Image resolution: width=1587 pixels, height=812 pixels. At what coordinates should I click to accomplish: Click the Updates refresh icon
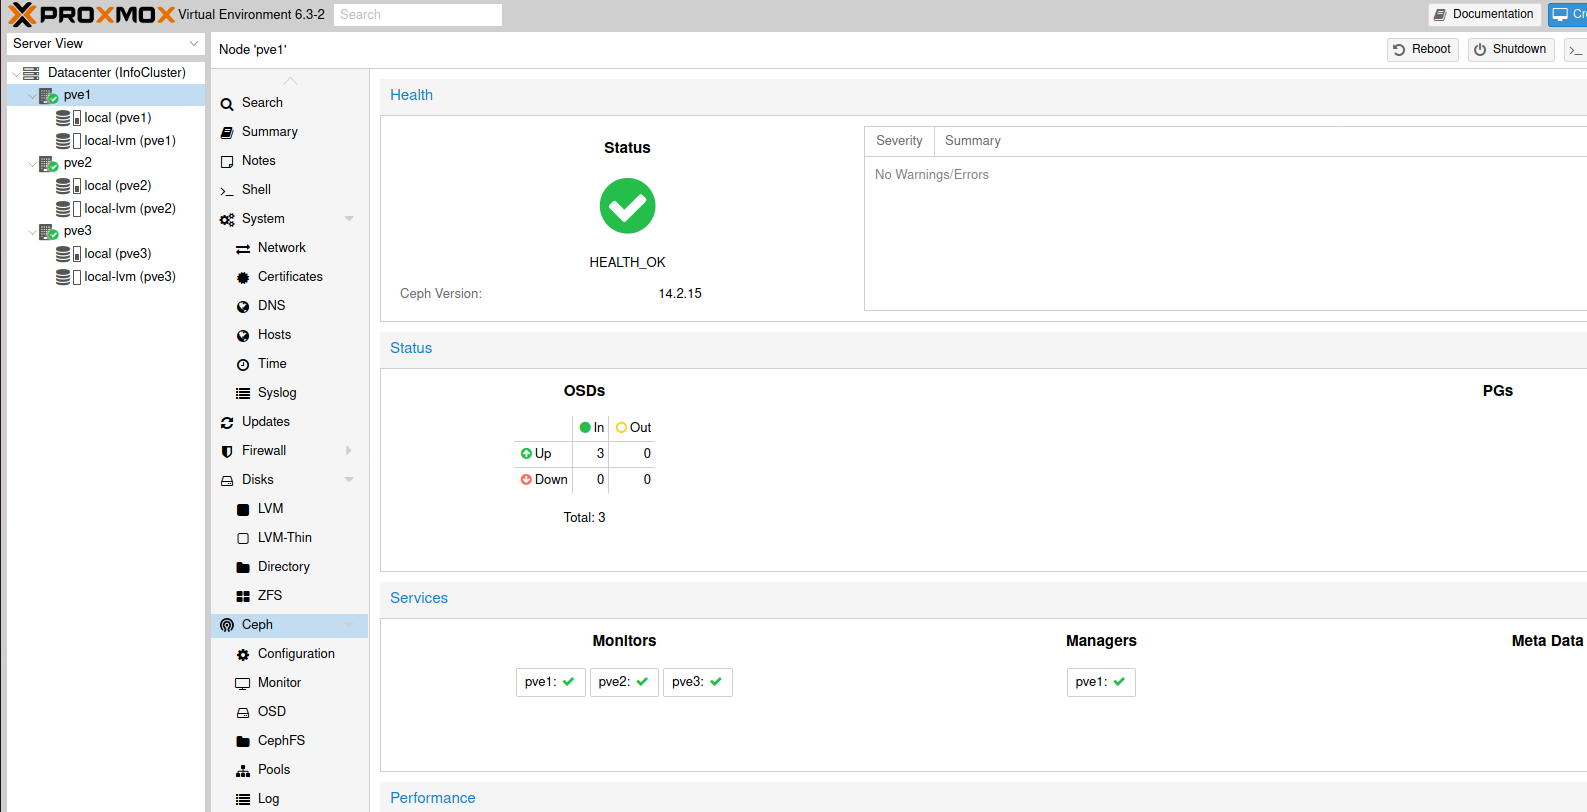tap(227, 423)
